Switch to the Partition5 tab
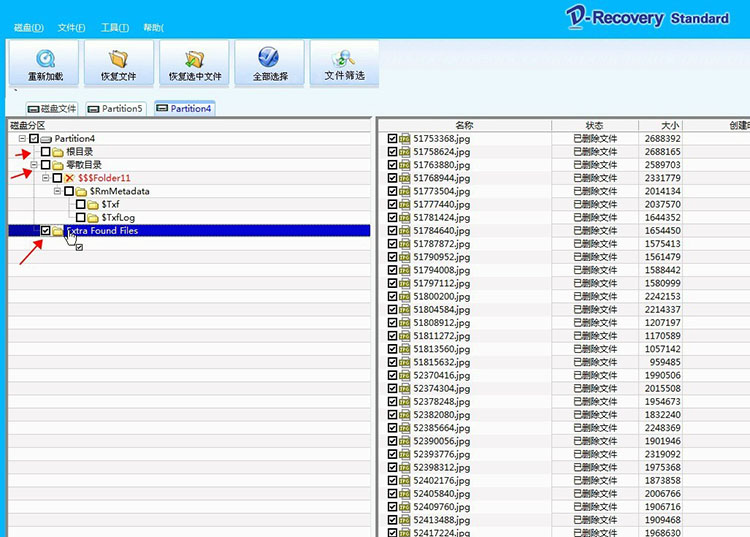 coord(116,109)
